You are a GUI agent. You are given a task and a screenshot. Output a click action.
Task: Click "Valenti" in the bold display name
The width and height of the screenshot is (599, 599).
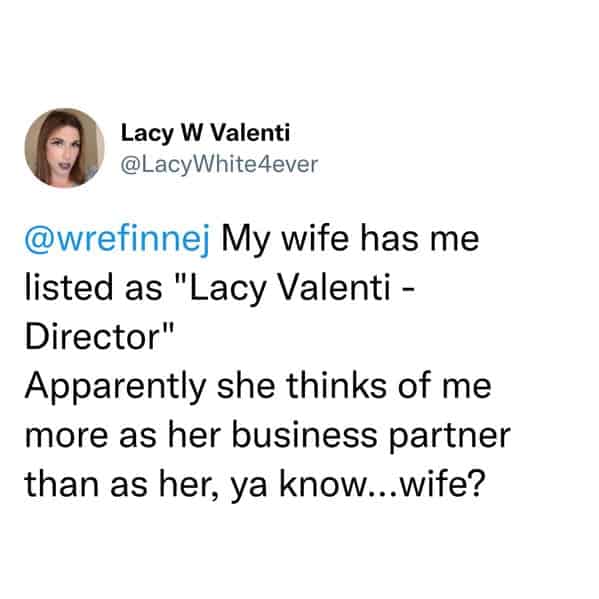[250, 133]
